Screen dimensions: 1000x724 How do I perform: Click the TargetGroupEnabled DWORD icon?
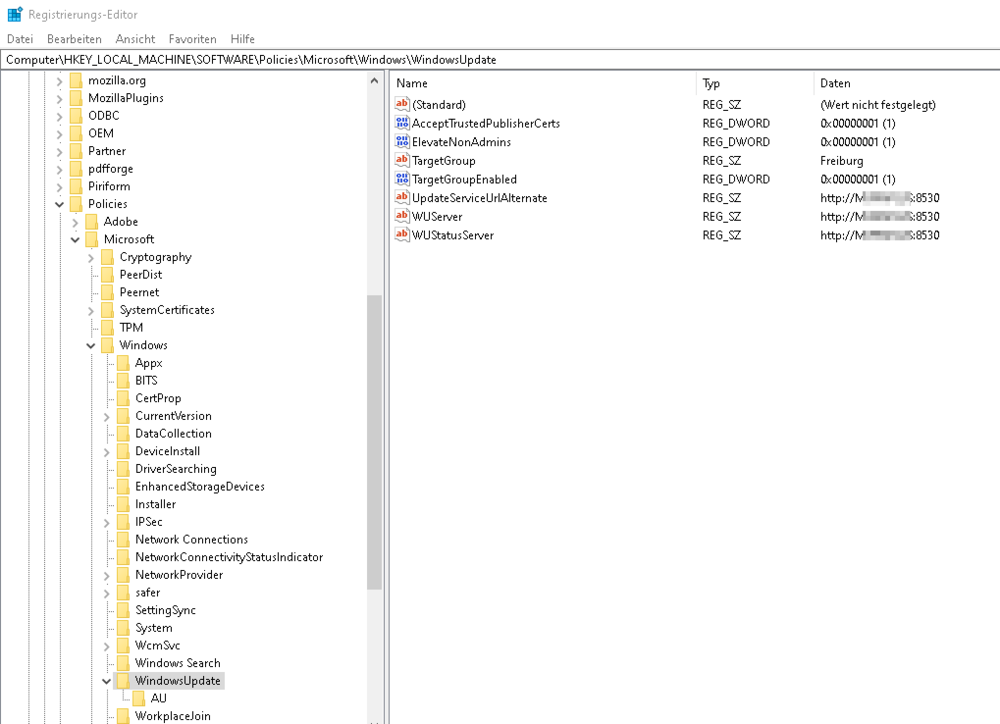[403, 180]
